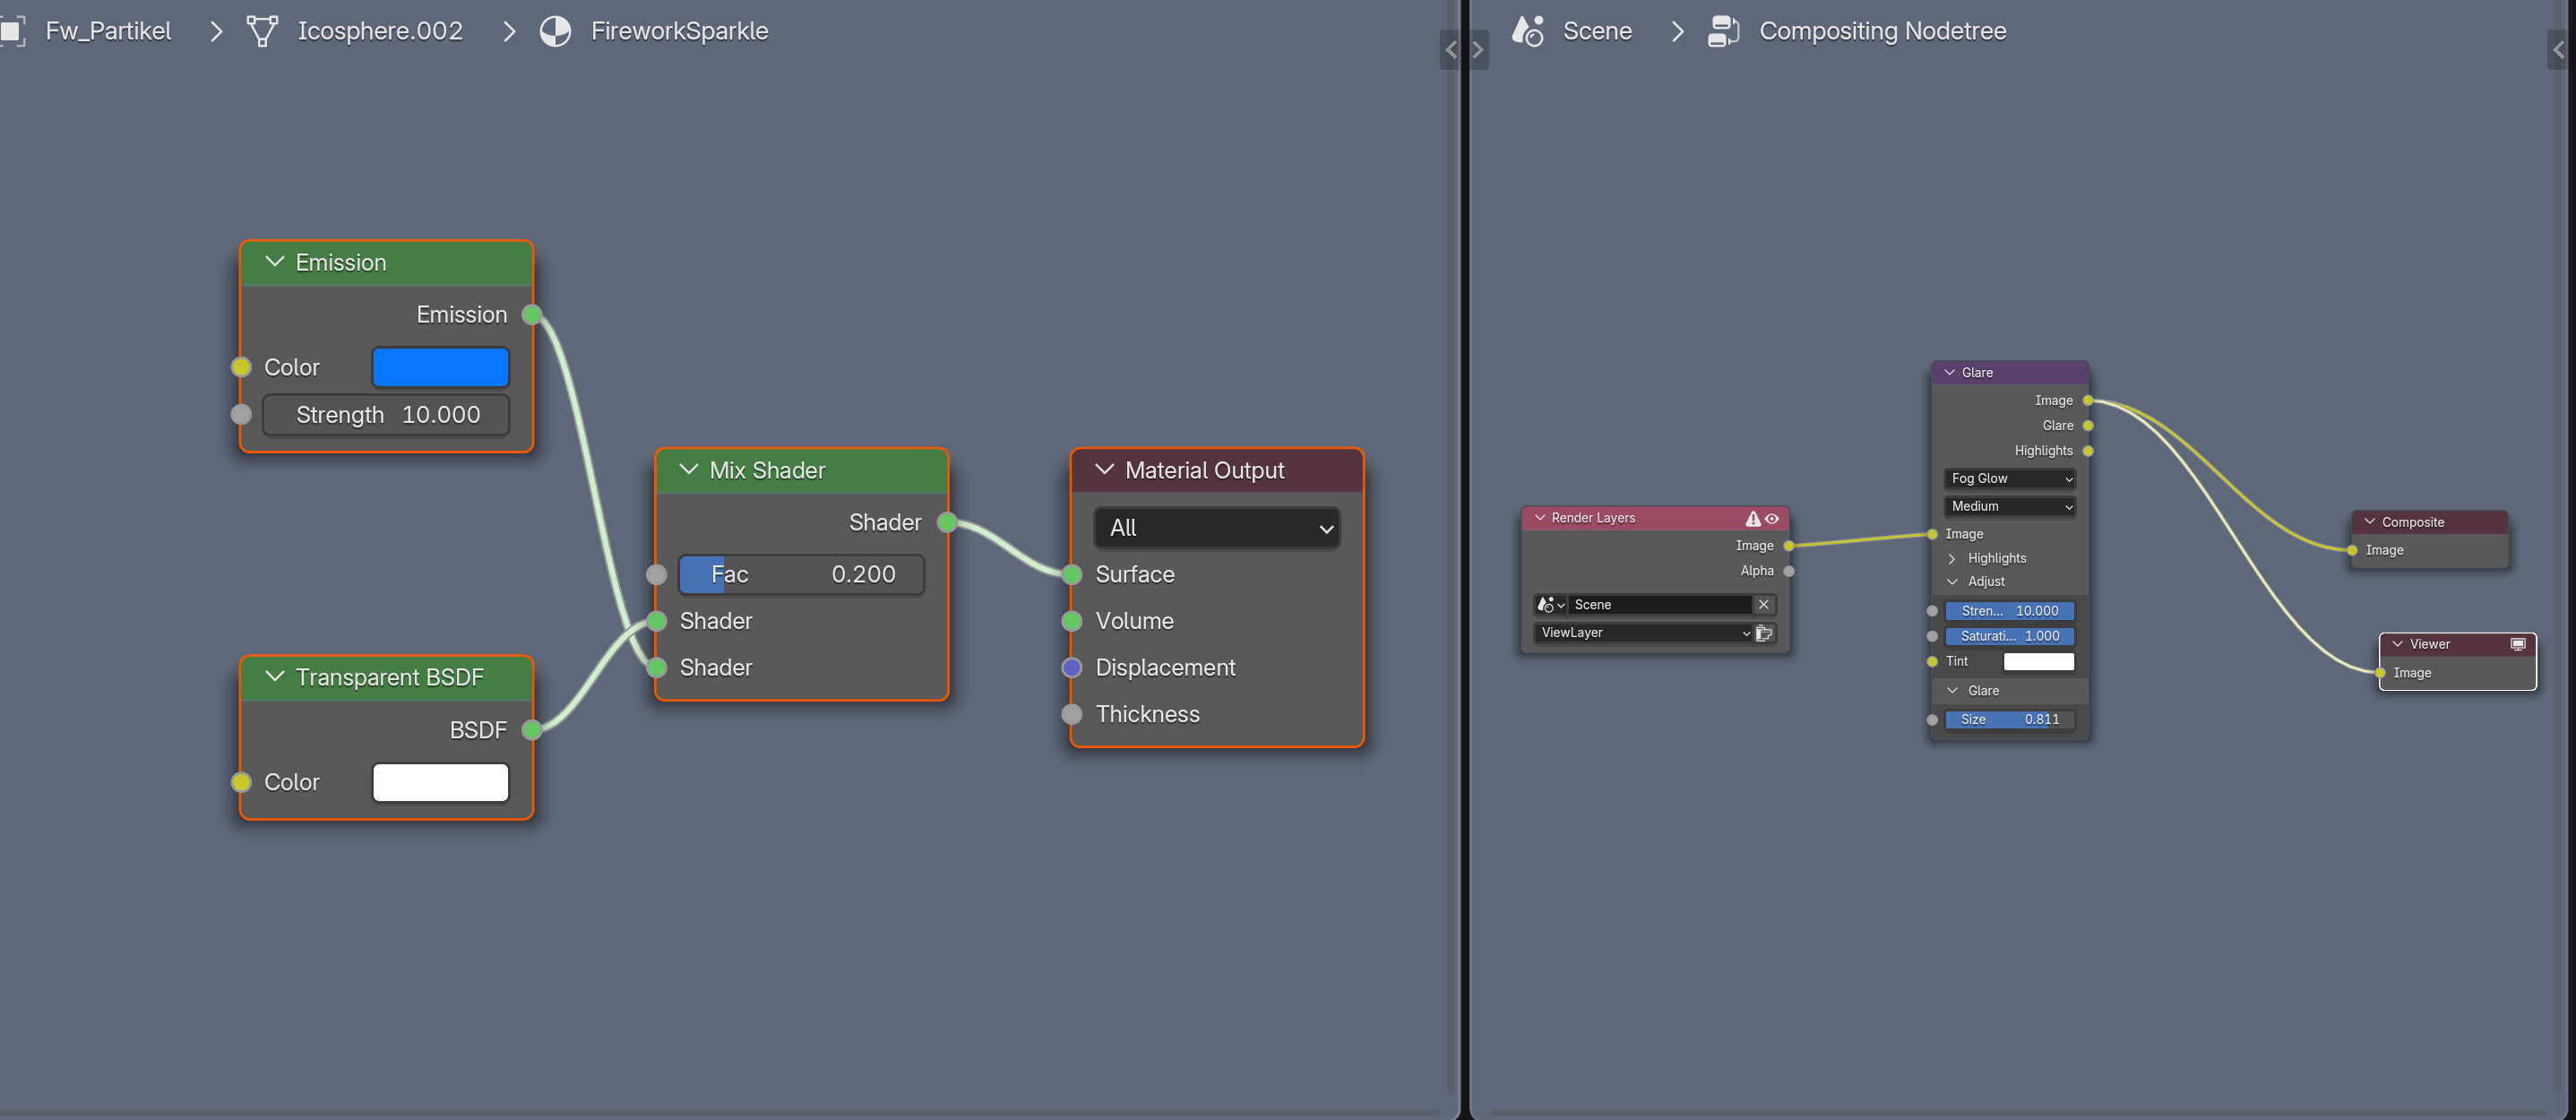Open the blue Emission Color swatch

coord(440,367)
